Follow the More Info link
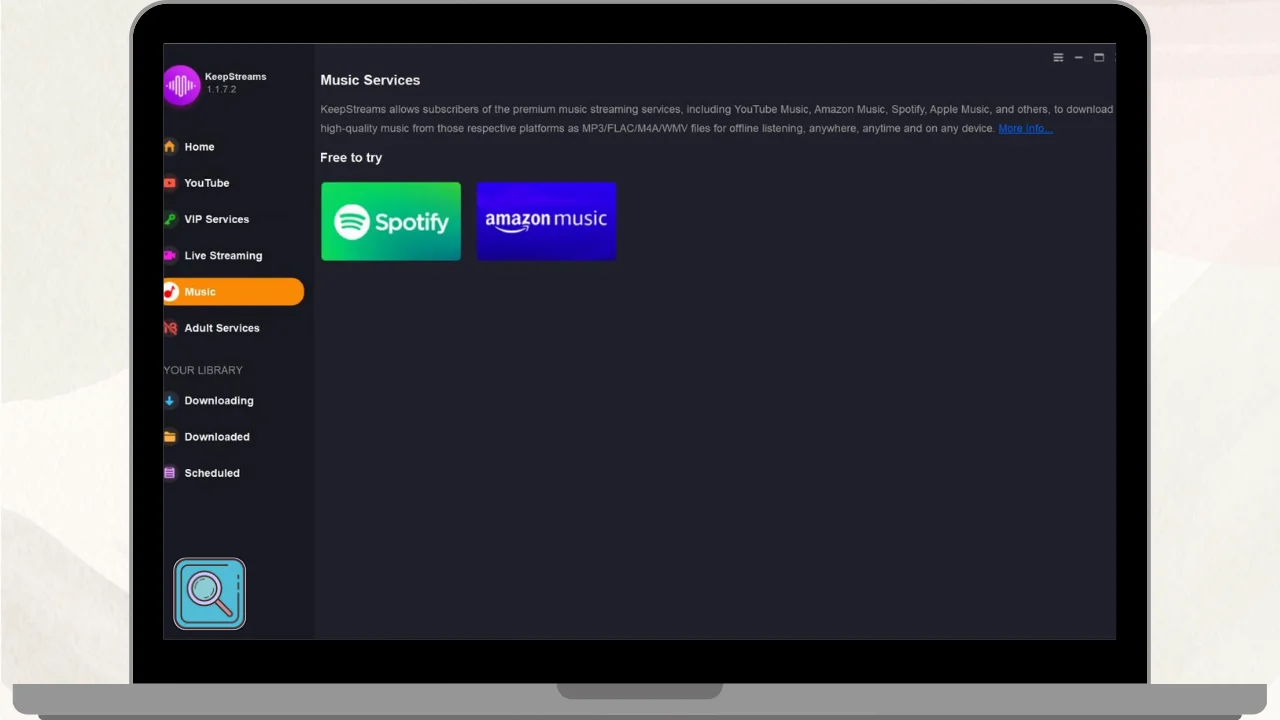Screen dimensions: 1280x720 (1025, 129)
